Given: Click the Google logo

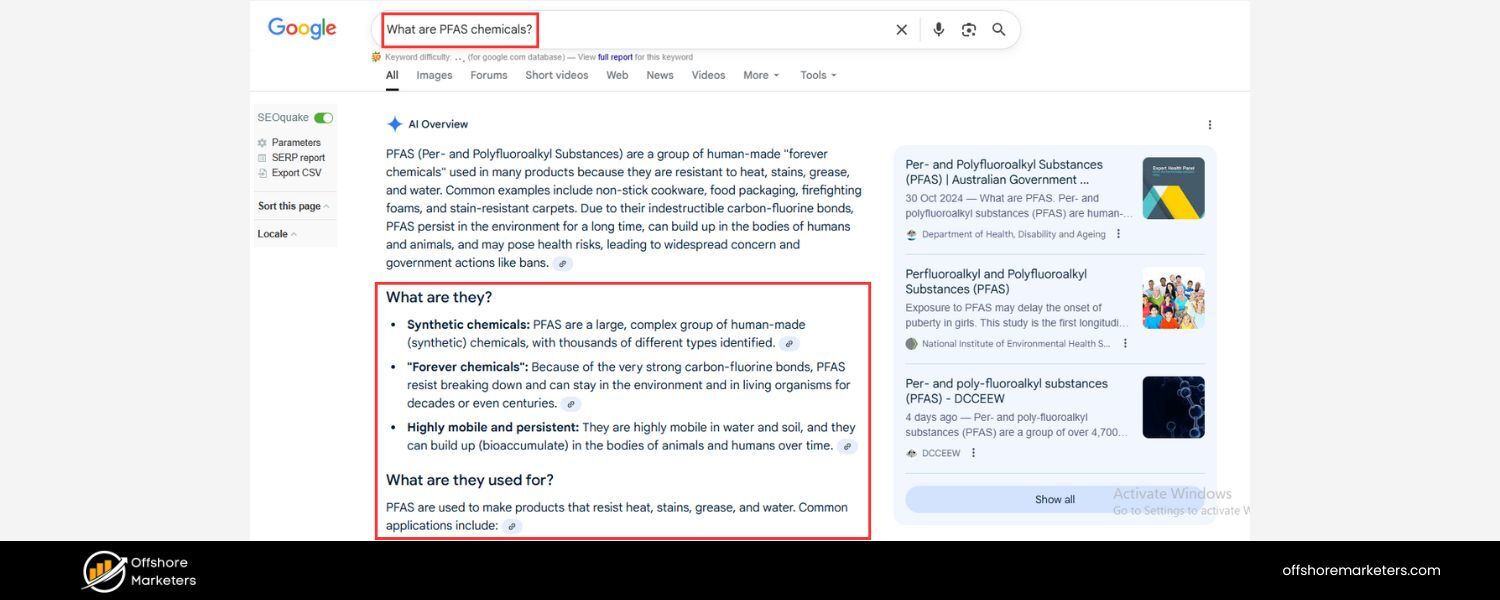Looking at the screenshot, I should (301, 28).
